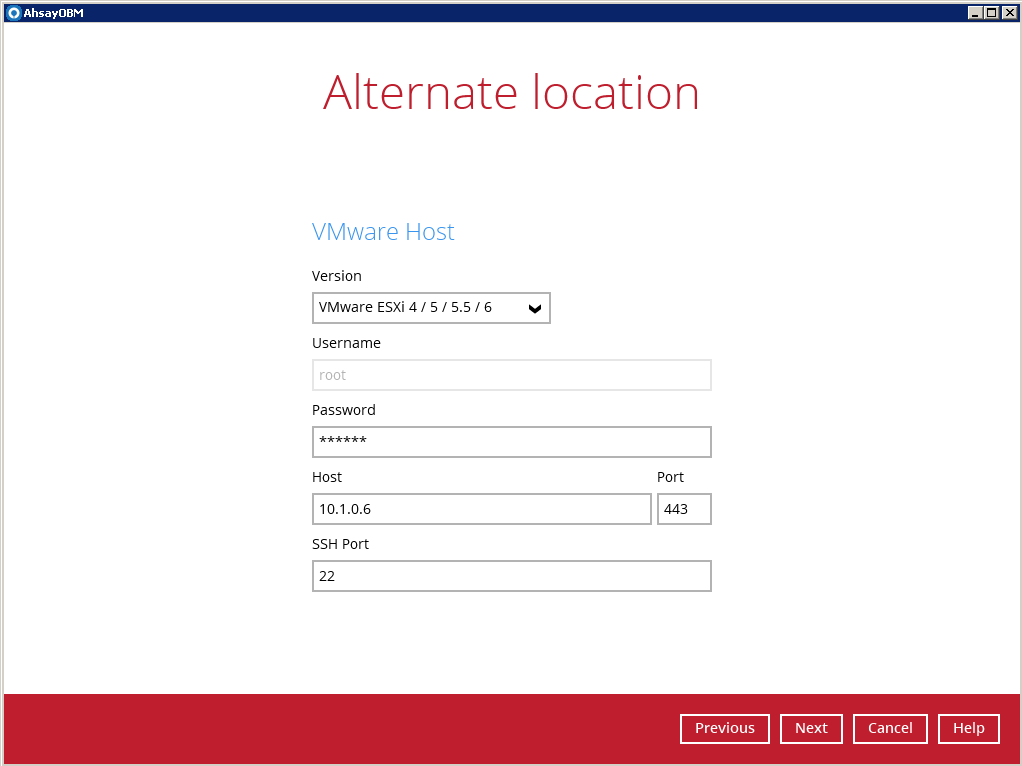Select the Port field showing 443
1022x766 pixels.
(684, 509)
